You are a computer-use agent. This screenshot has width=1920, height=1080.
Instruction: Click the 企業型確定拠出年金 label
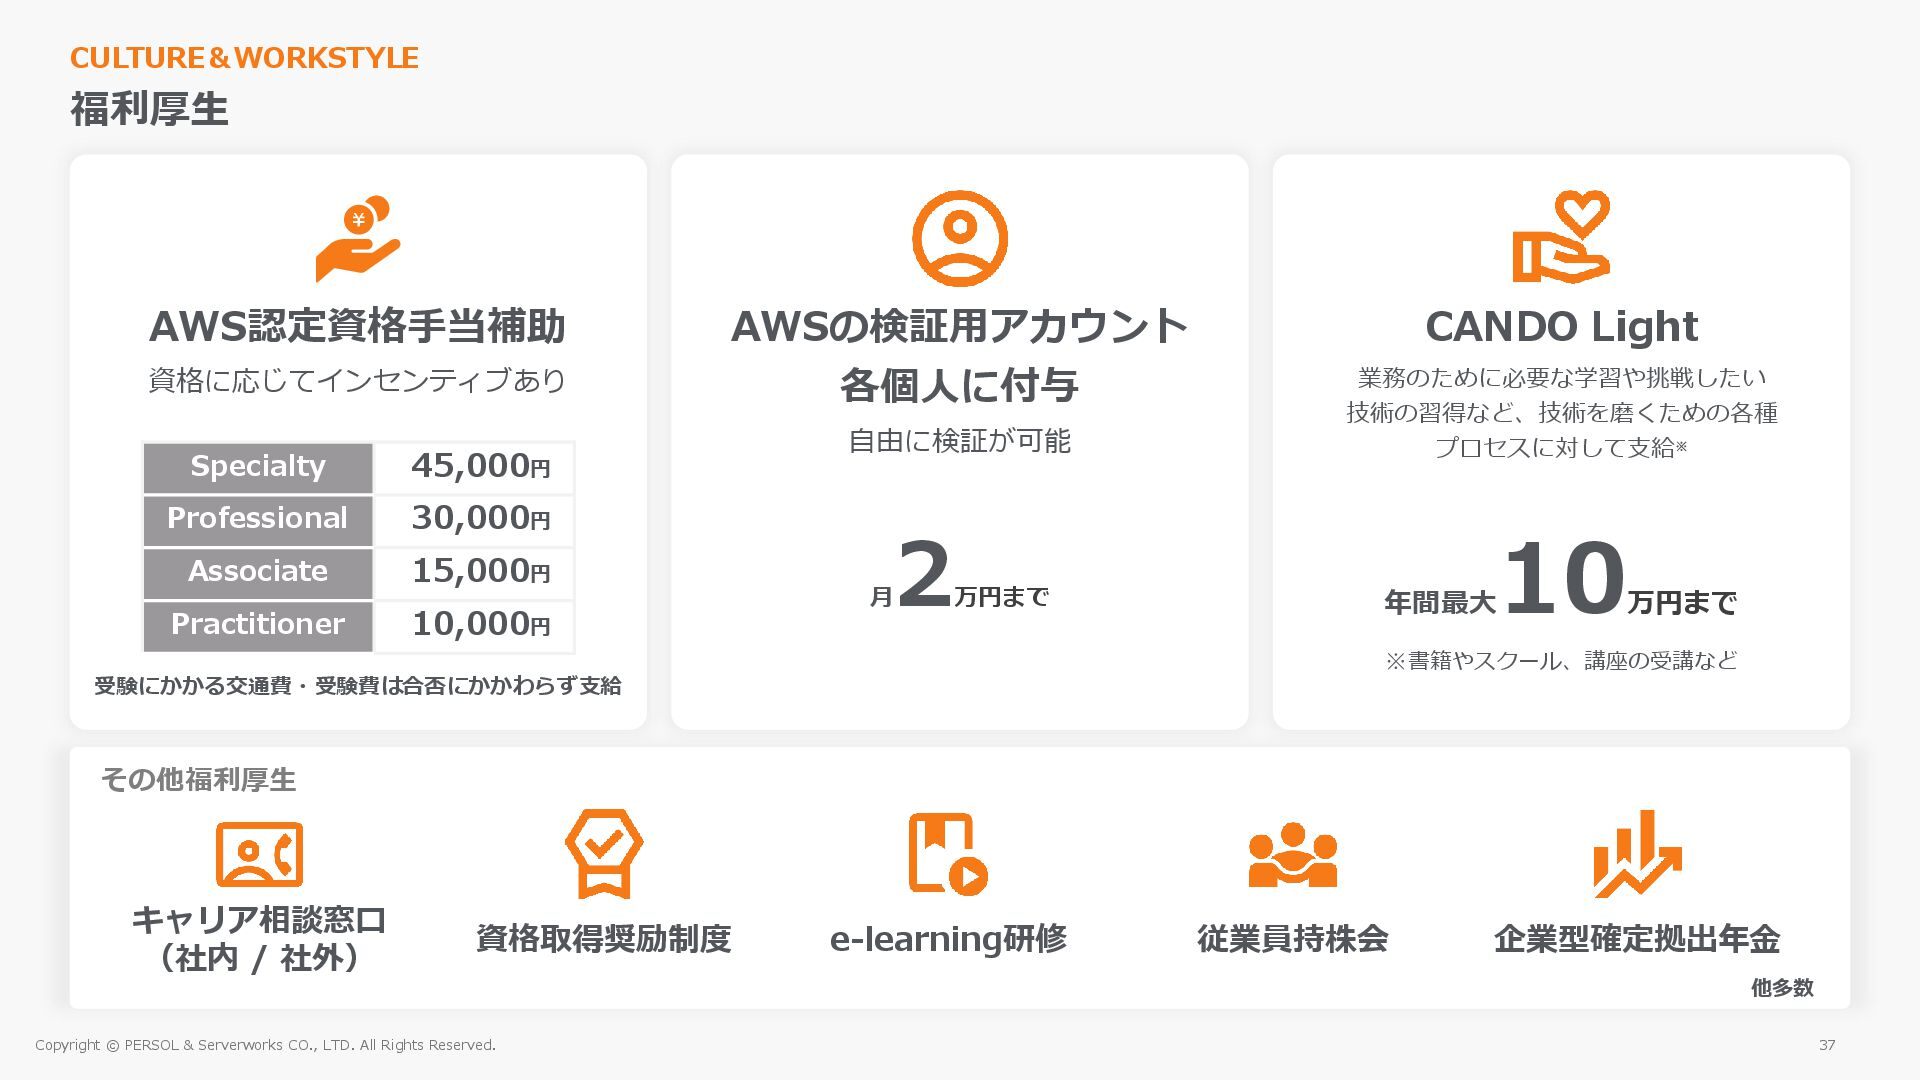click(1636, 939)
